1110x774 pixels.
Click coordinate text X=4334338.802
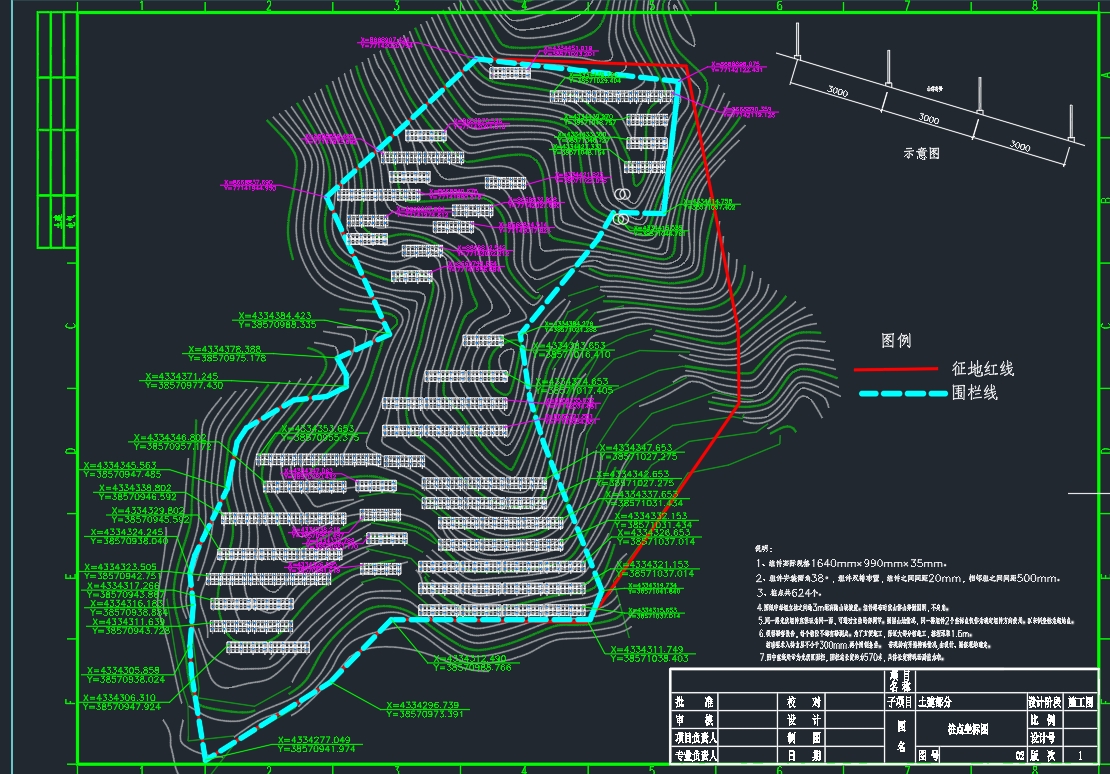click(x=135, y=488)
